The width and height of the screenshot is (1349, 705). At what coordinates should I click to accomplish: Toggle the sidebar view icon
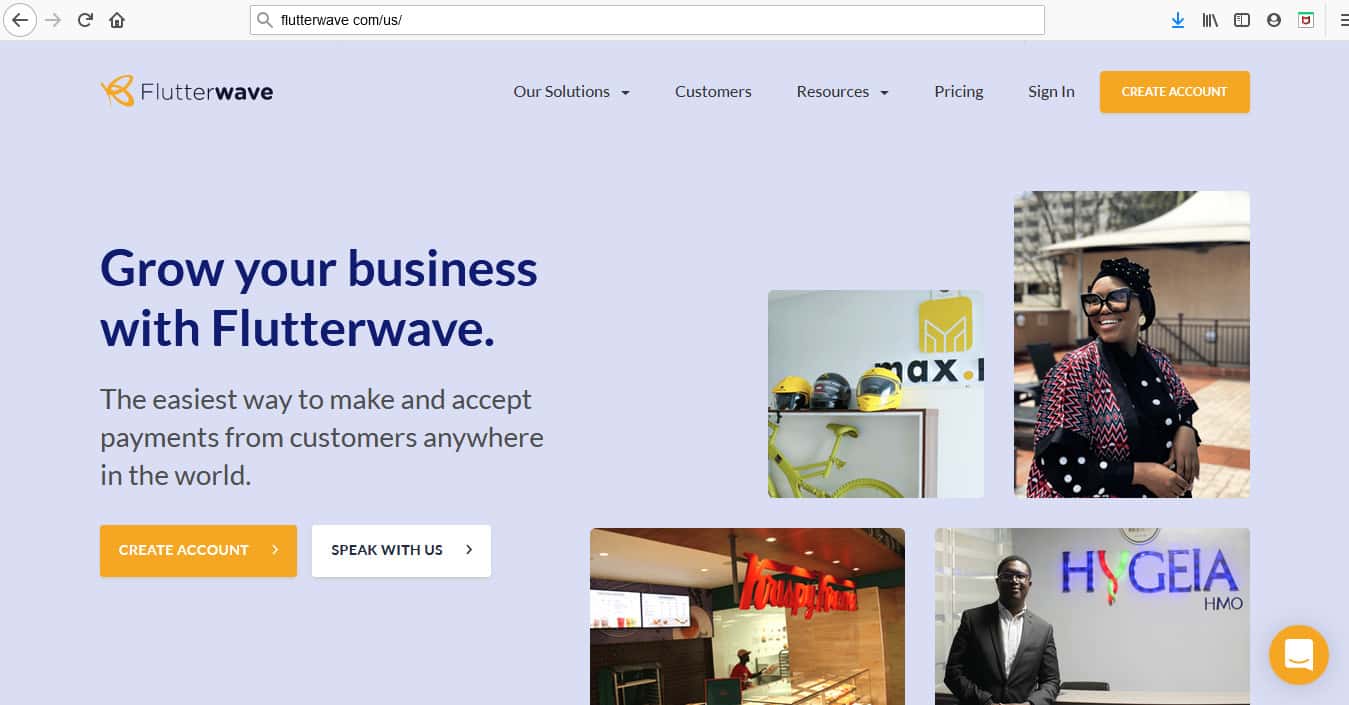tap(1242, 20)
